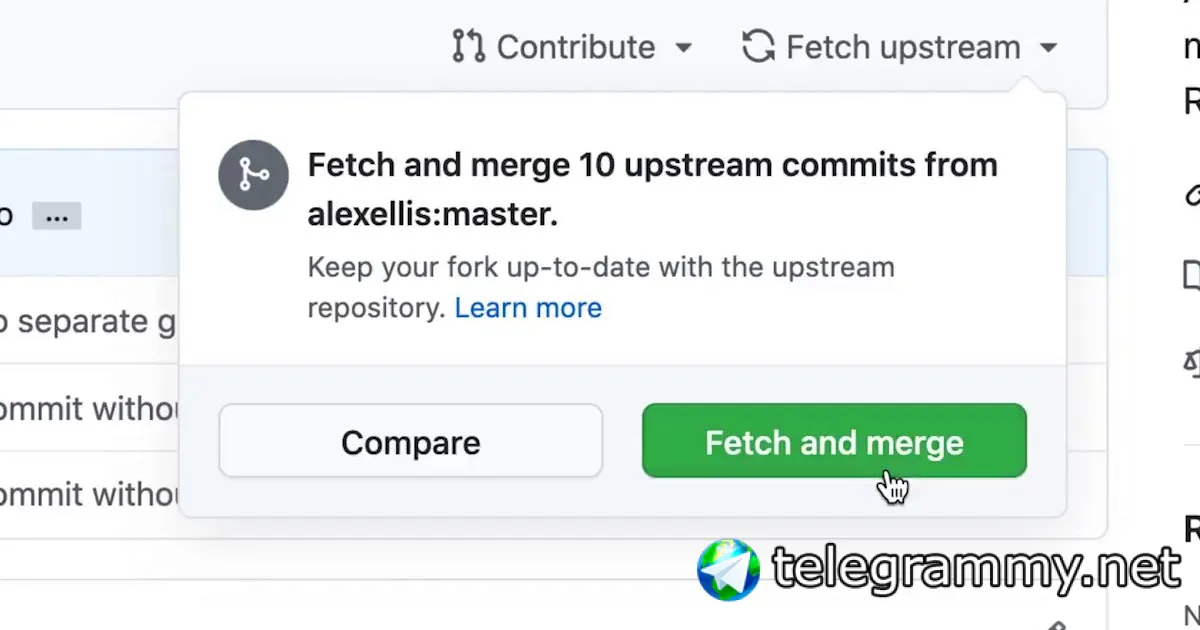1200x630 pixels.
Task: Click the telegram paper plane globe logo
Action: pyautogui.click(x=729, y=570)
